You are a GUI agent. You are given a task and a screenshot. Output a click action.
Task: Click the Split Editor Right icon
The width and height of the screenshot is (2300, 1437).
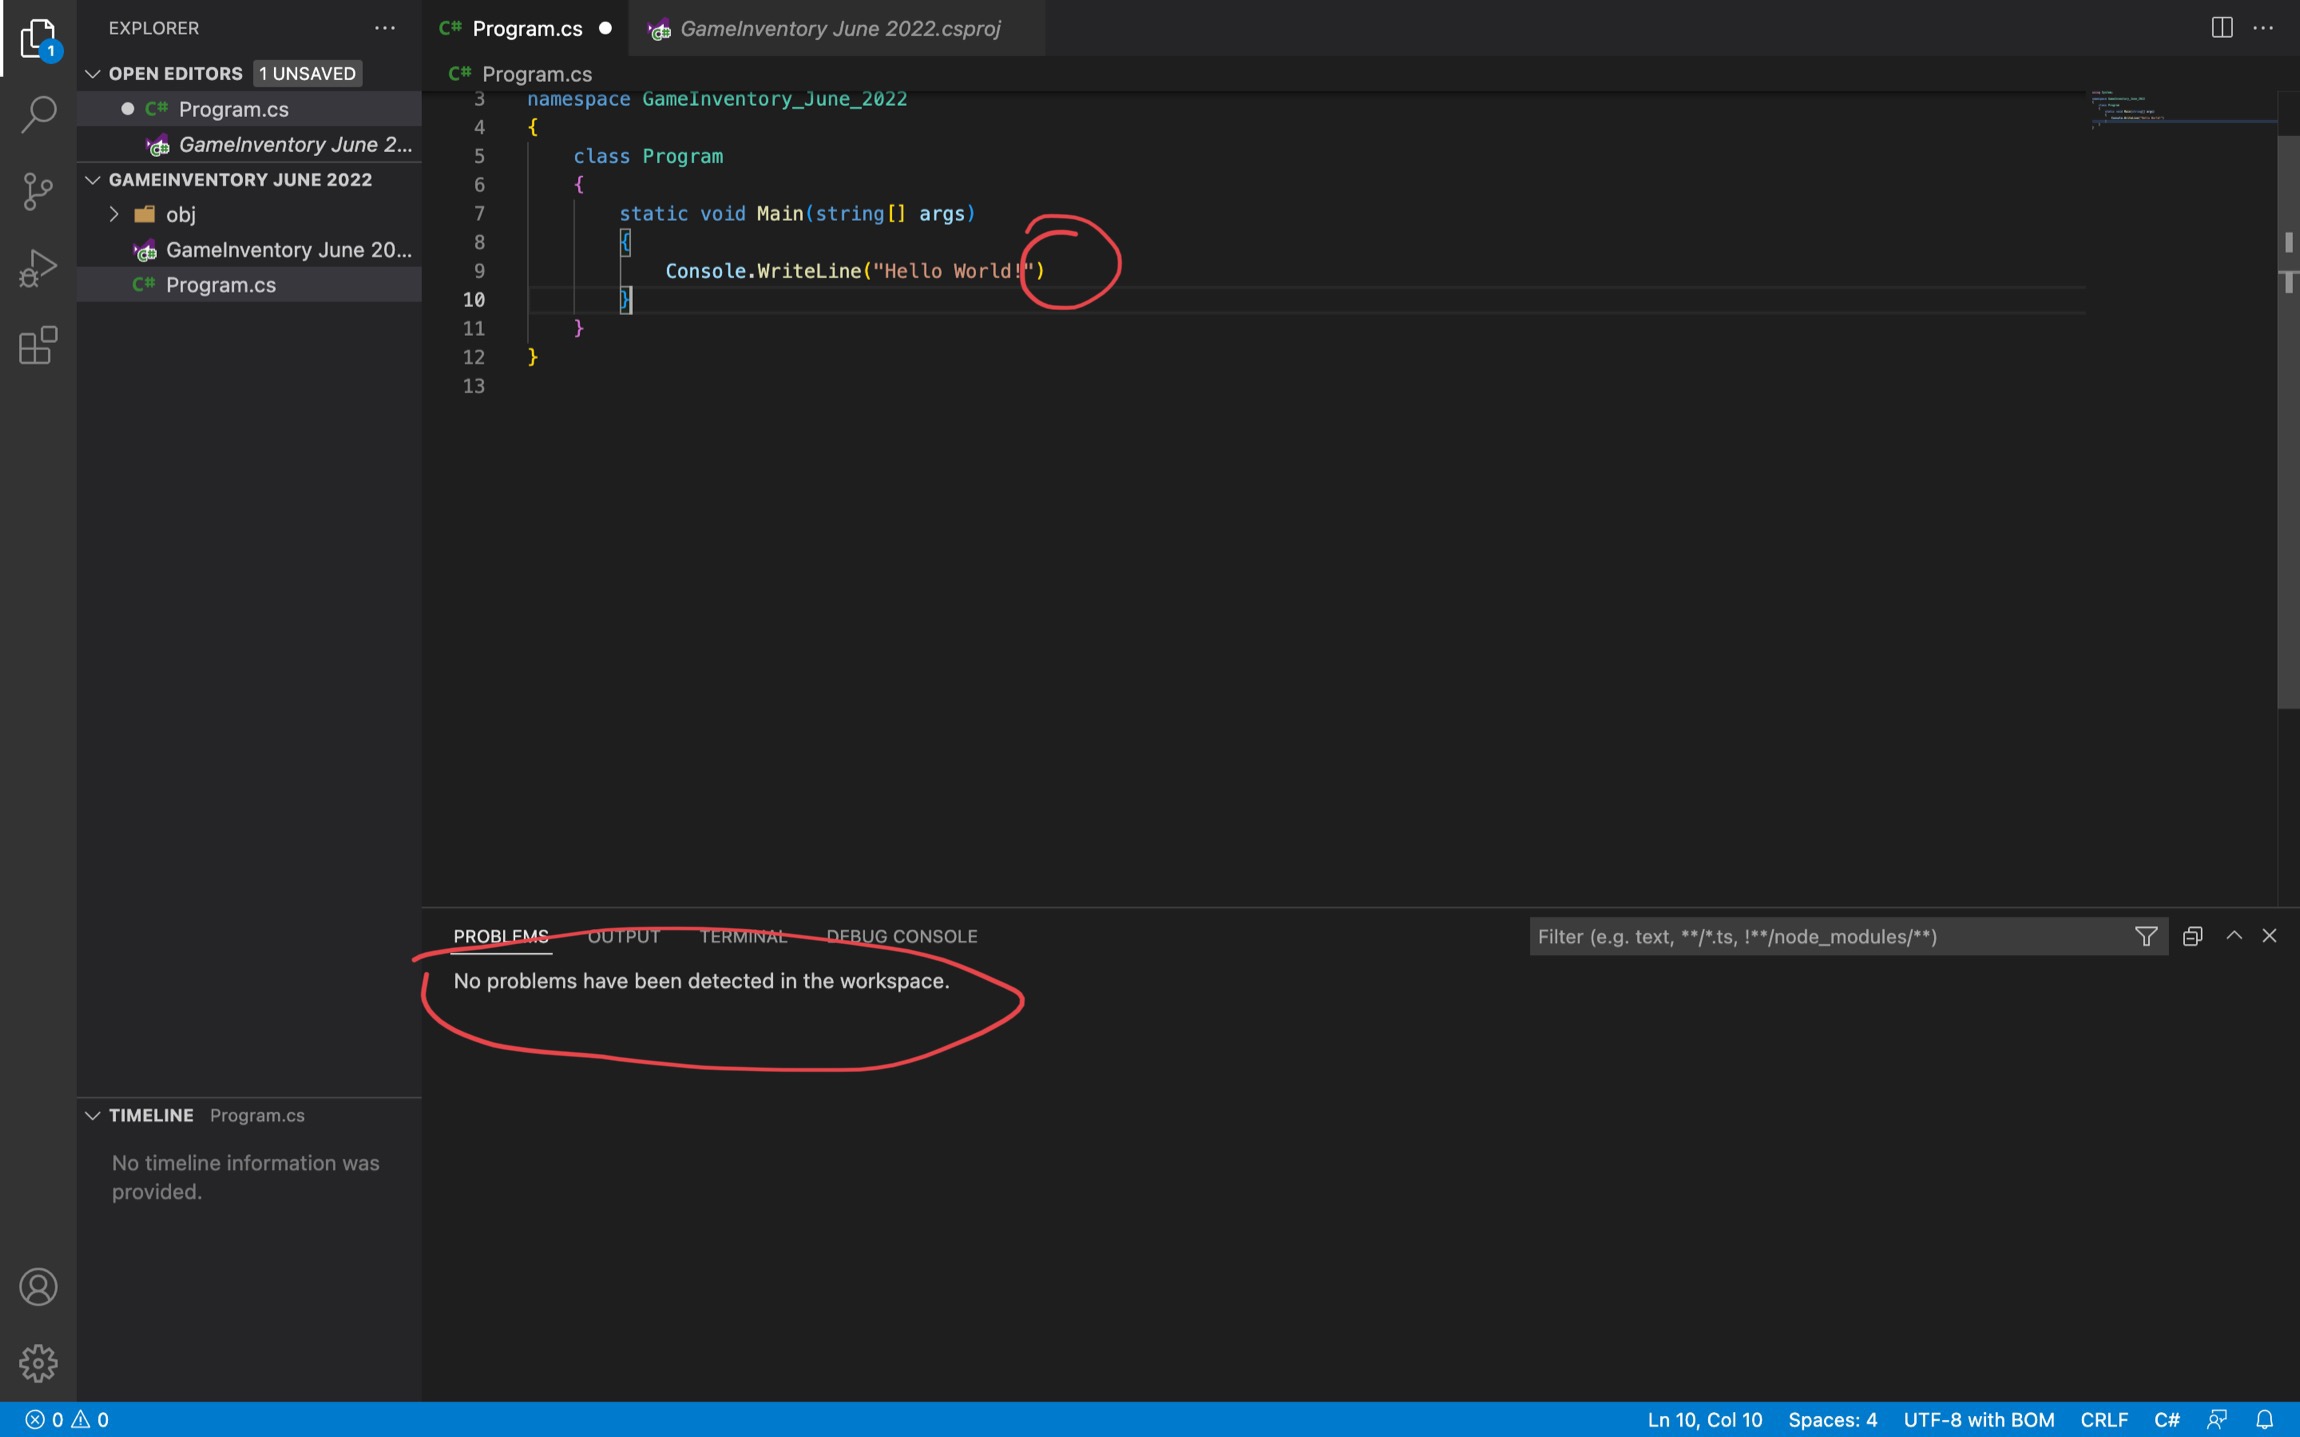pos(2221,28)
